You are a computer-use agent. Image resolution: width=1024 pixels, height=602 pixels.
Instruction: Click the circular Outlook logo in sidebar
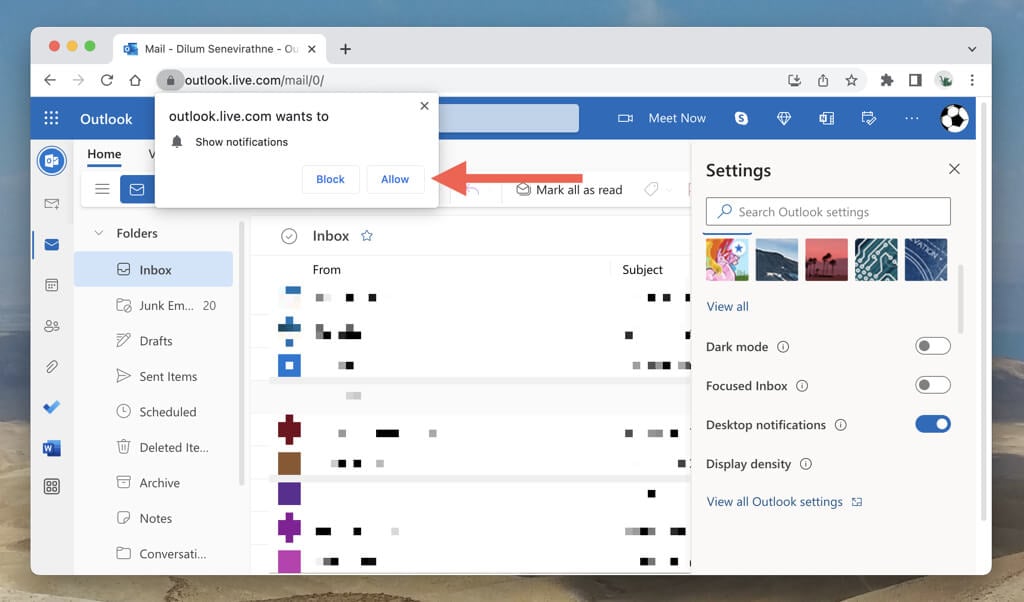point(52,161)
